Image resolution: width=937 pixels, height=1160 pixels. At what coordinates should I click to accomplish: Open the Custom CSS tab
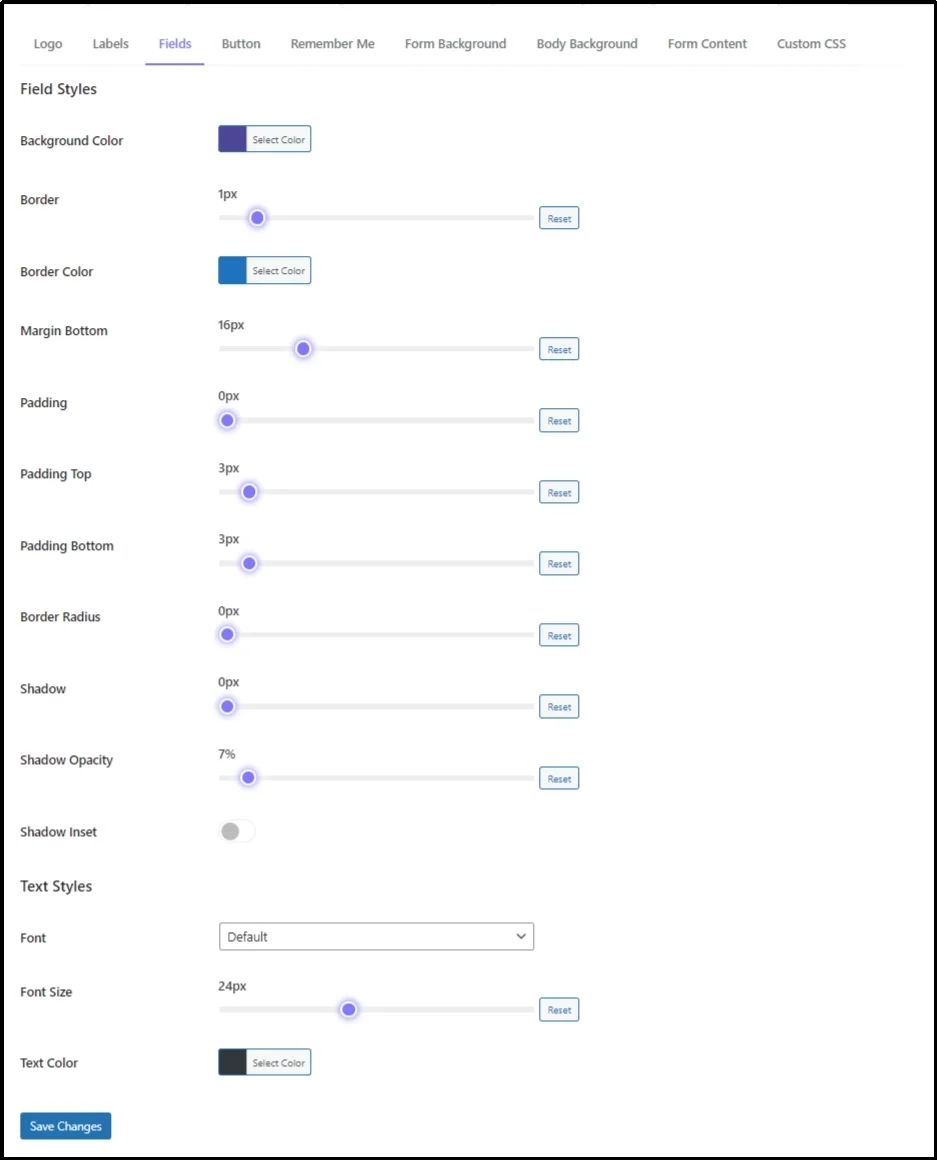pos(810,43)
